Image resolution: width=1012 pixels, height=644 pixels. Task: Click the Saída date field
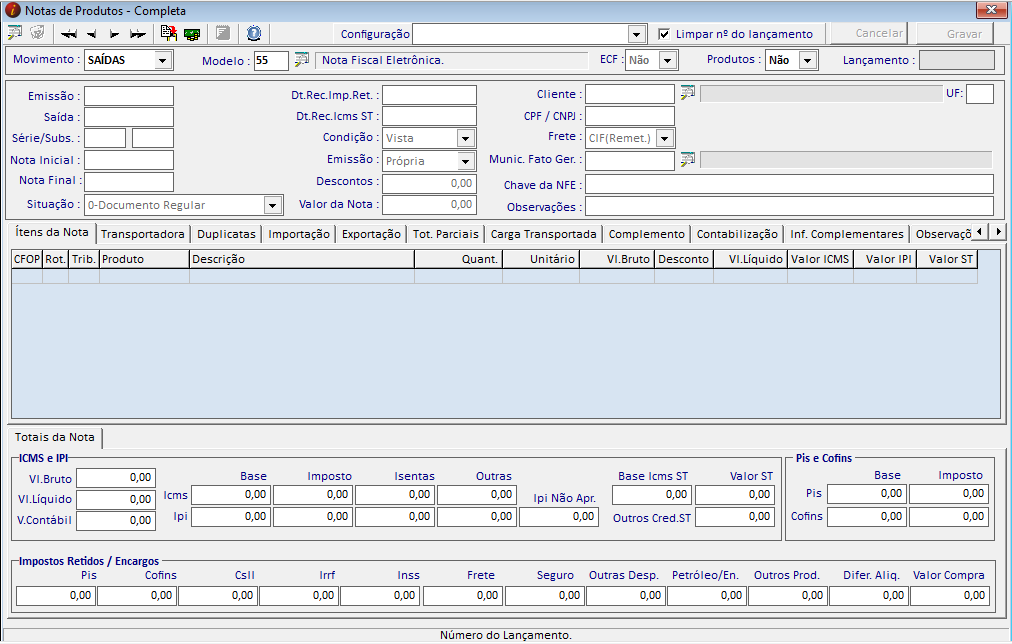click(129, 117)
